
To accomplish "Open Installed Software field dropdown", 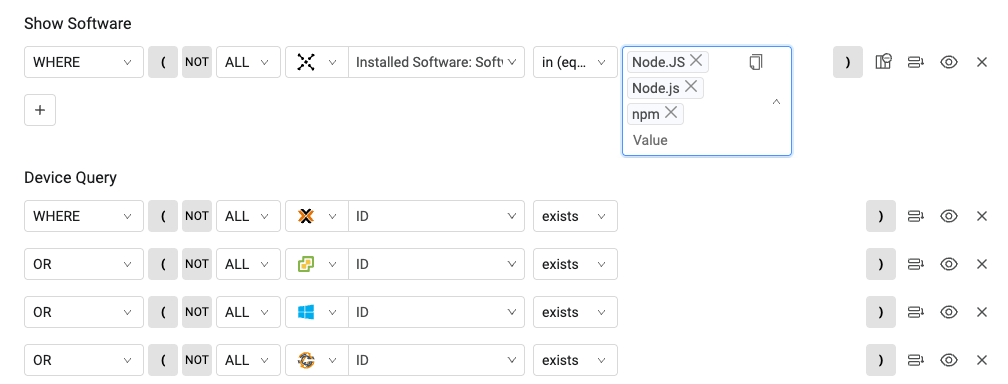I will point(436,62).
